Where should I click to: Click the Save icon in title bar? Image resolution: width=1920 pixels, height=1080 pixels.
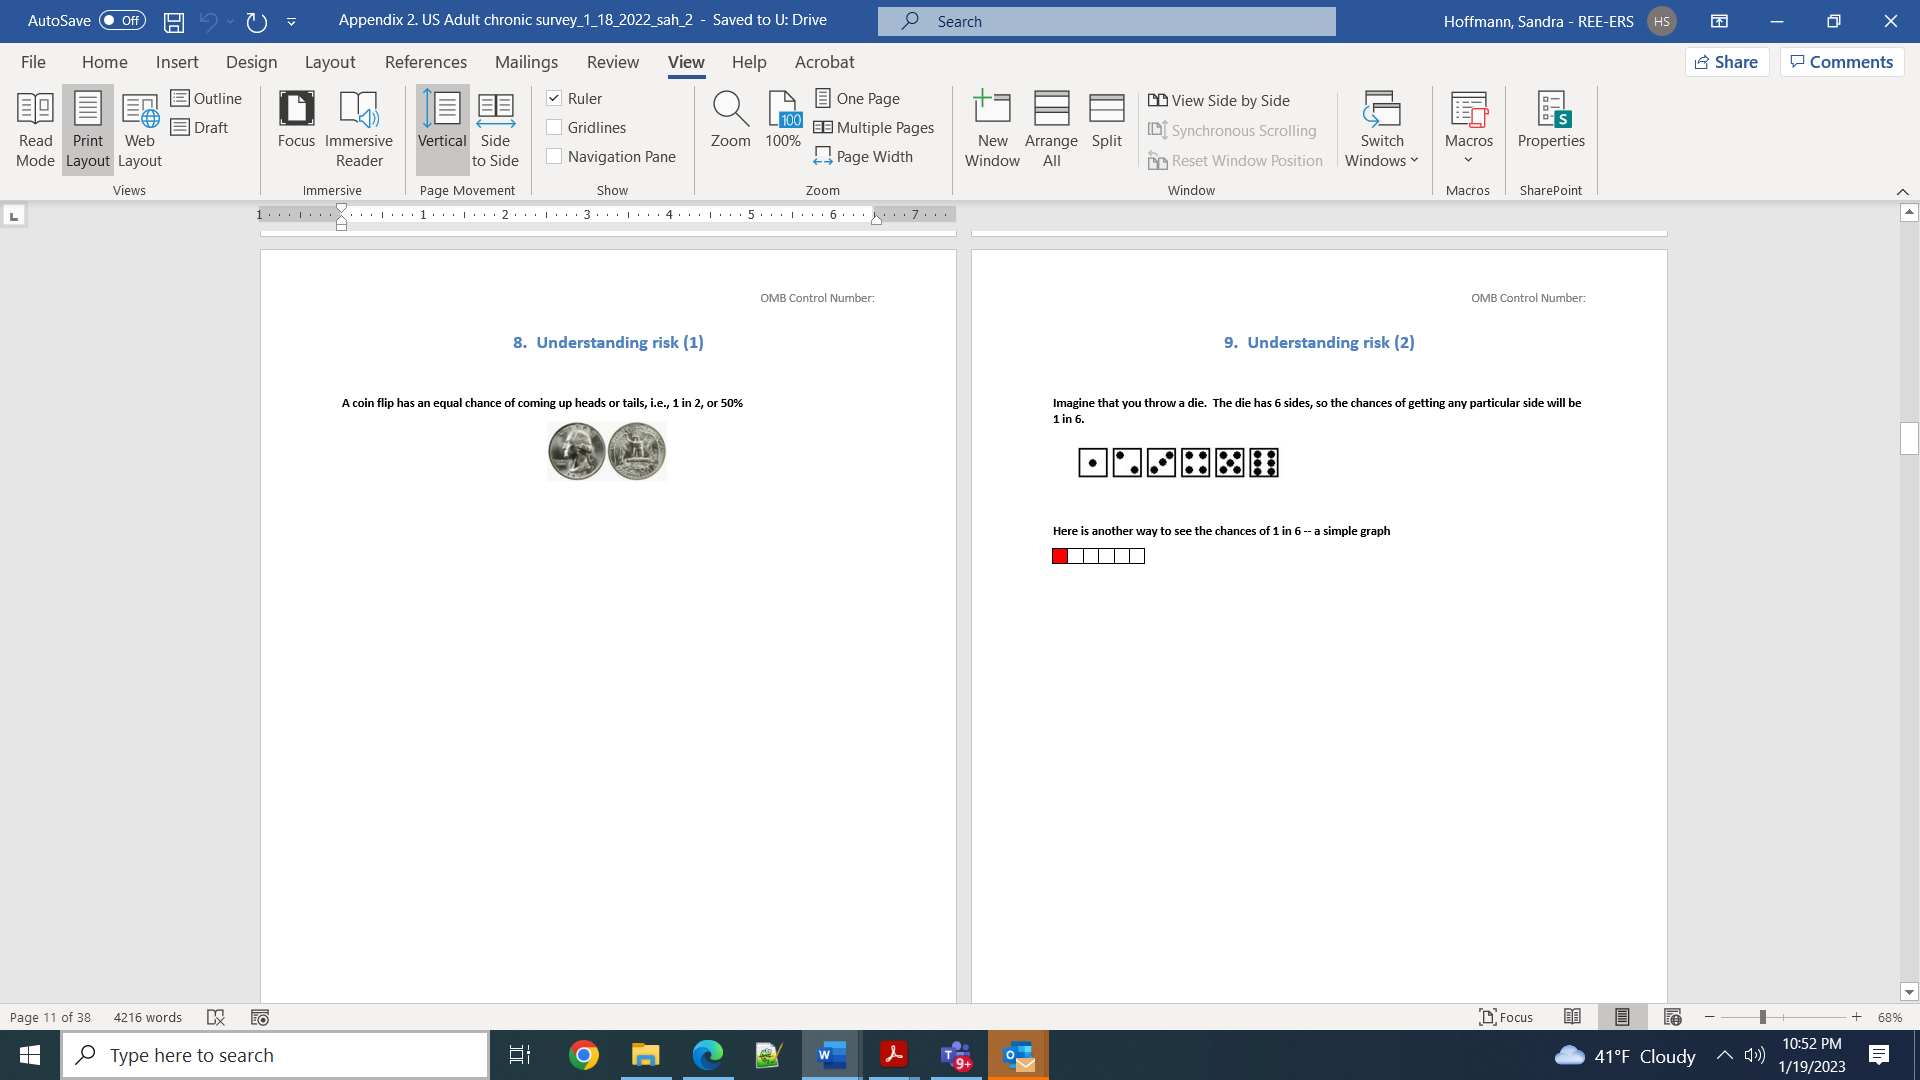pos(174,21)
